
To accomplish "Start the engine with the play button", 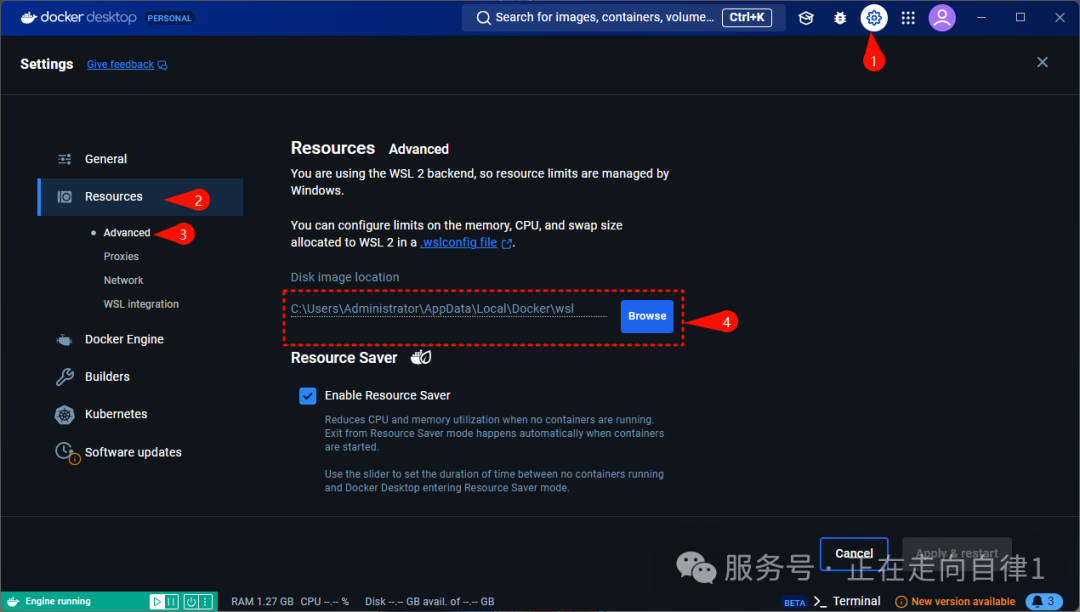I will click(x=157, y=602).
